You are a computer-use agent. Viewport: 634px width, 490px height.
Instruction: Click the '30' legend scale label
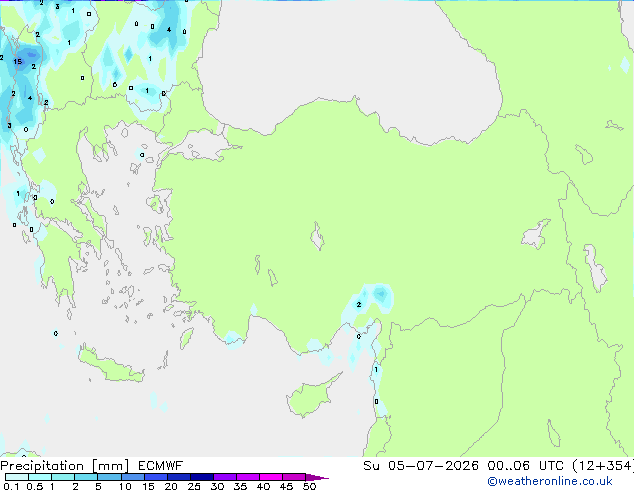click(217, 486)
